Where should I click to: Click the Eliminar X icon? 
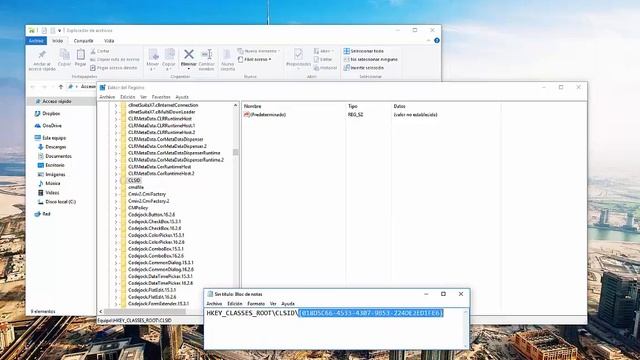click(189, 54)
